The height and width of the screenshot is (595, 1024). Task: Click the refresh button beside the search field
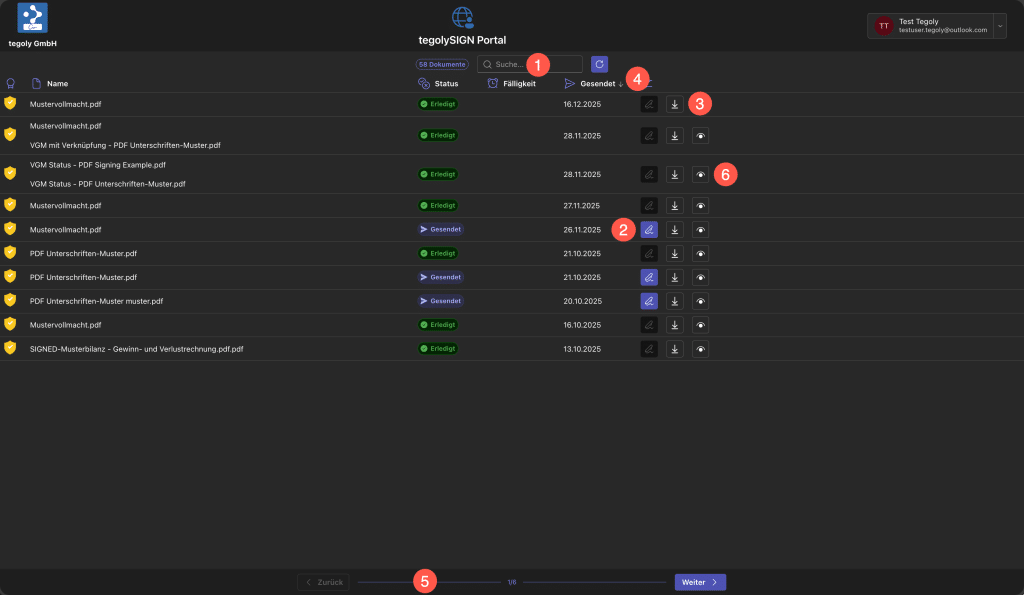tap(600, 64)
